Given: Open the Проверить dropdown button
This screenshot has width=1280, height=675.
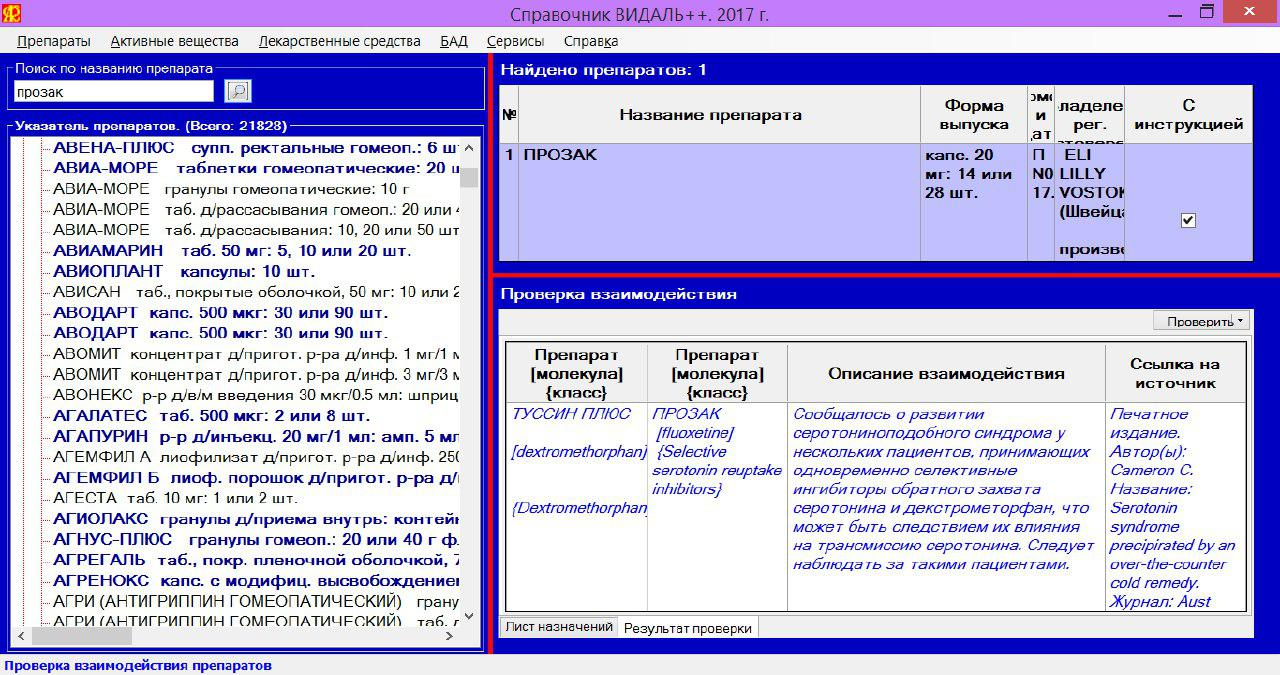Looking at the screenshot, I should (x=1200, y=321).
